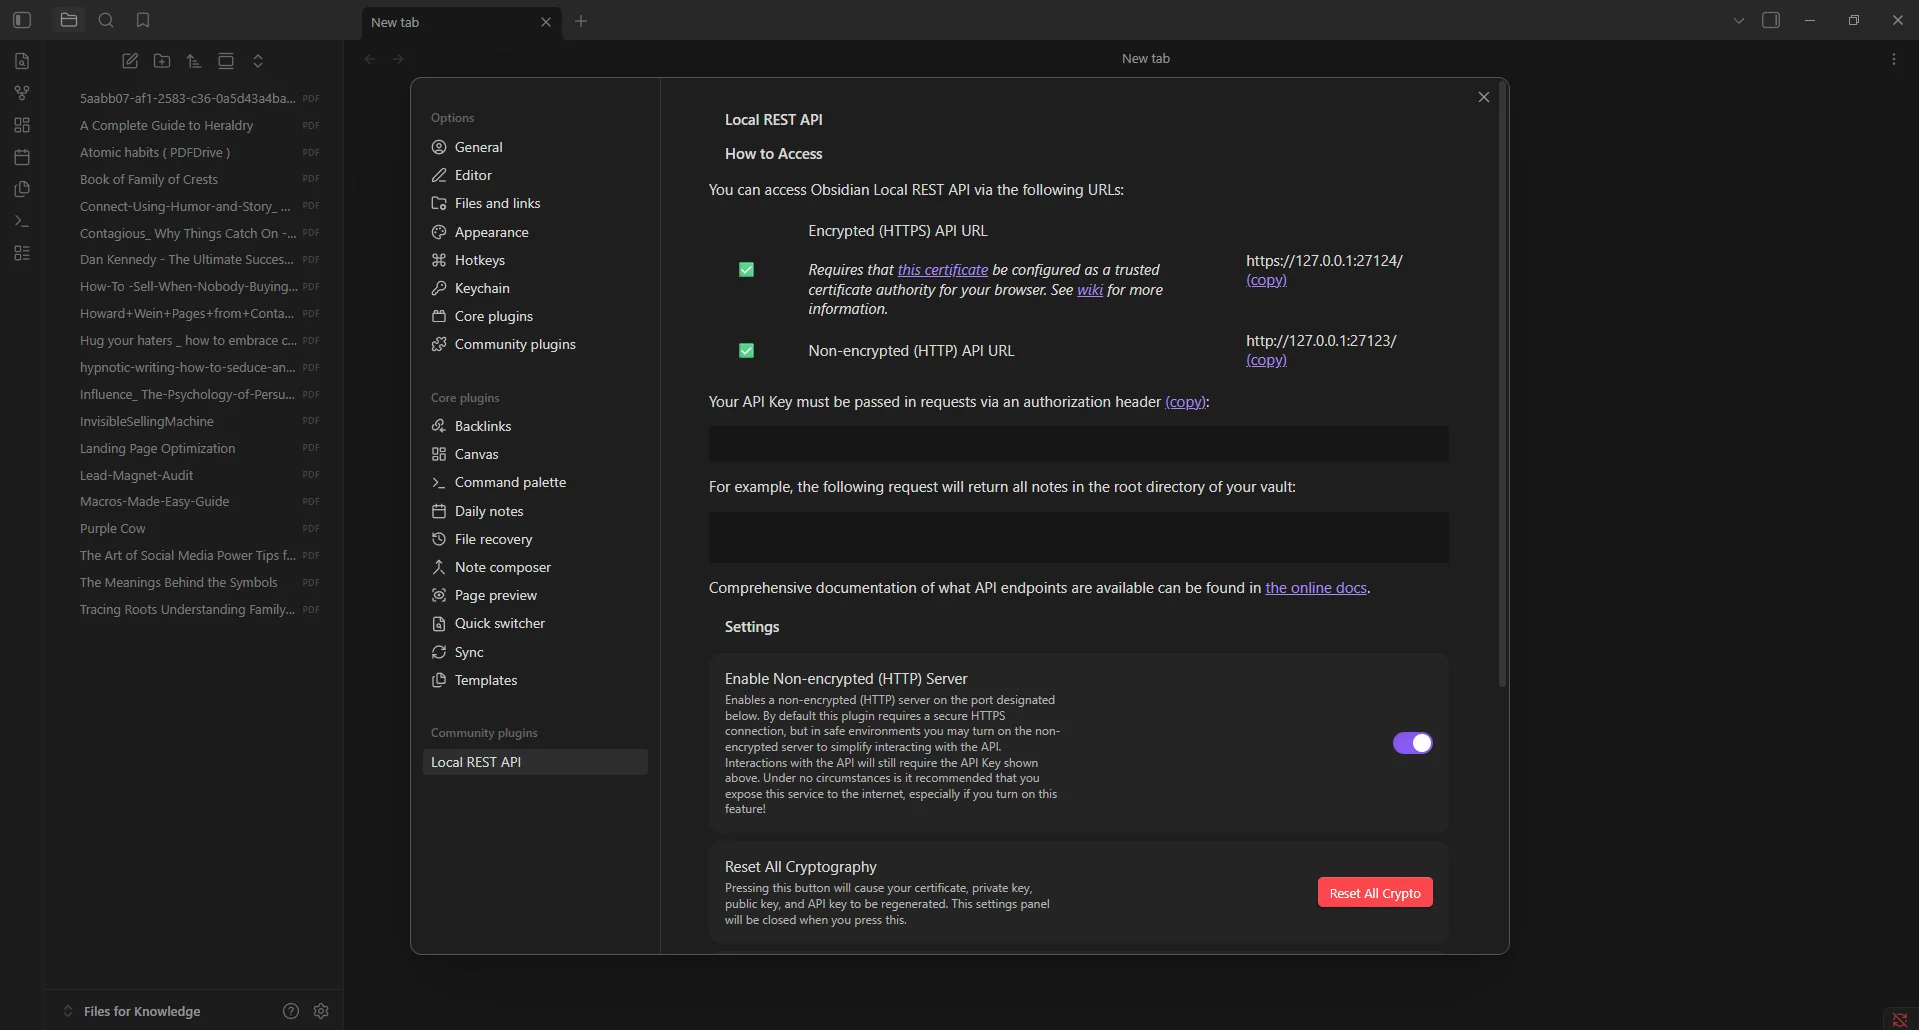Click the API key field
Image resolution: width=1919 pixels, height=1030 pixels.
click(x=1078, y=444)
